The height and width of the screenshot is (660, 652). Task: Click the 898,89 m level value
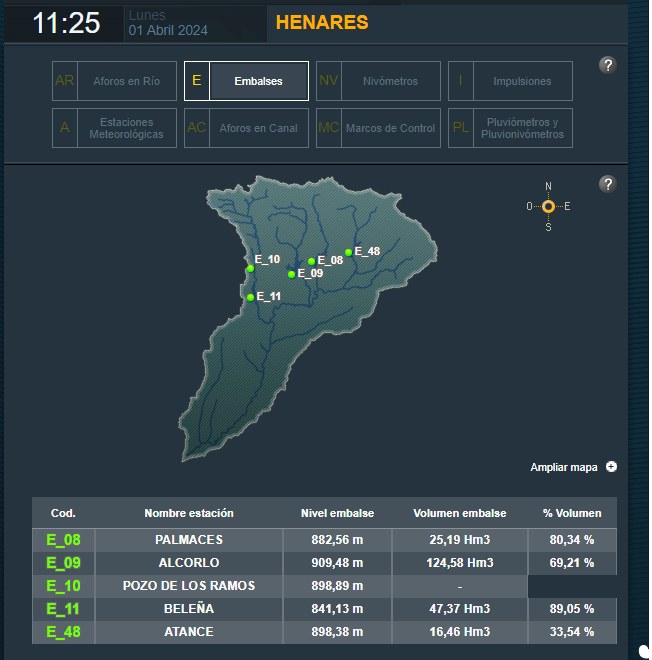337,586
